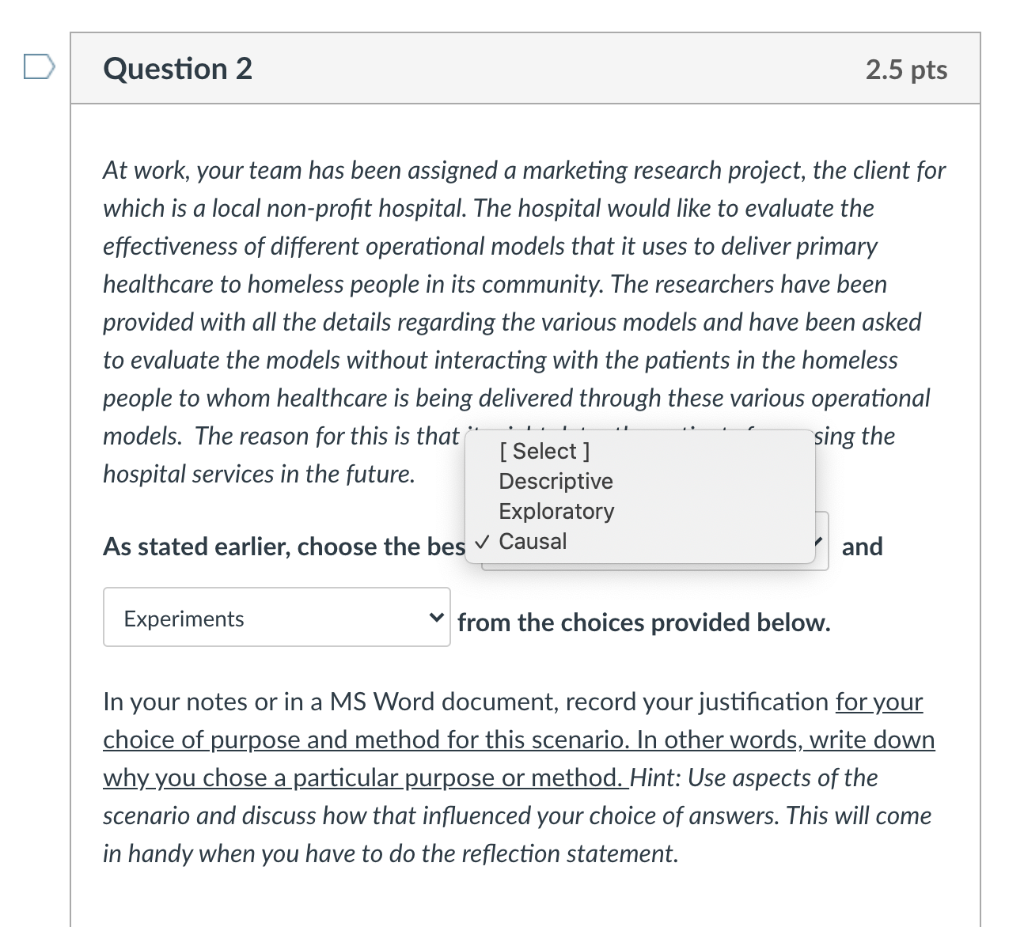Pick "Exploratory" from the dropdown options
Viewport: 1024px width, 927px height.
click(x=558, y=511)
